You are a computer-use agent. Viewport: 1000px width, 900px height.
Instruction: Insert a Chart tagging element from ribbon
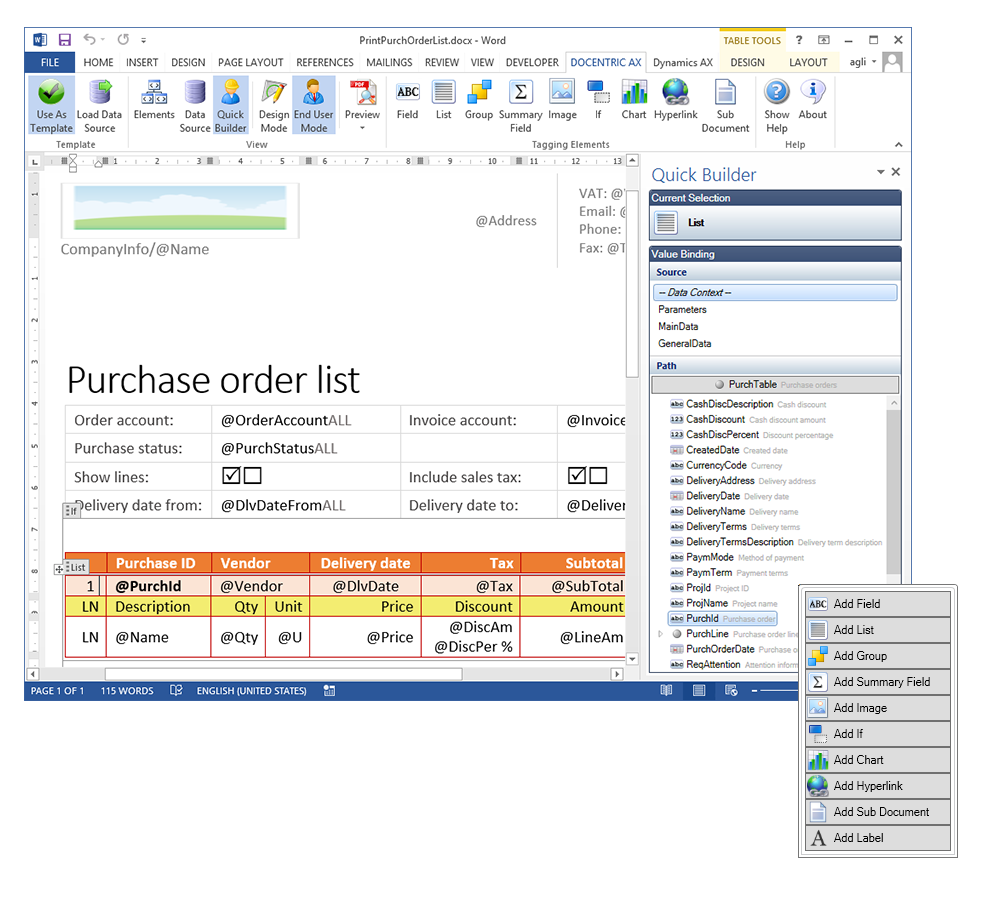click(634, 100)
